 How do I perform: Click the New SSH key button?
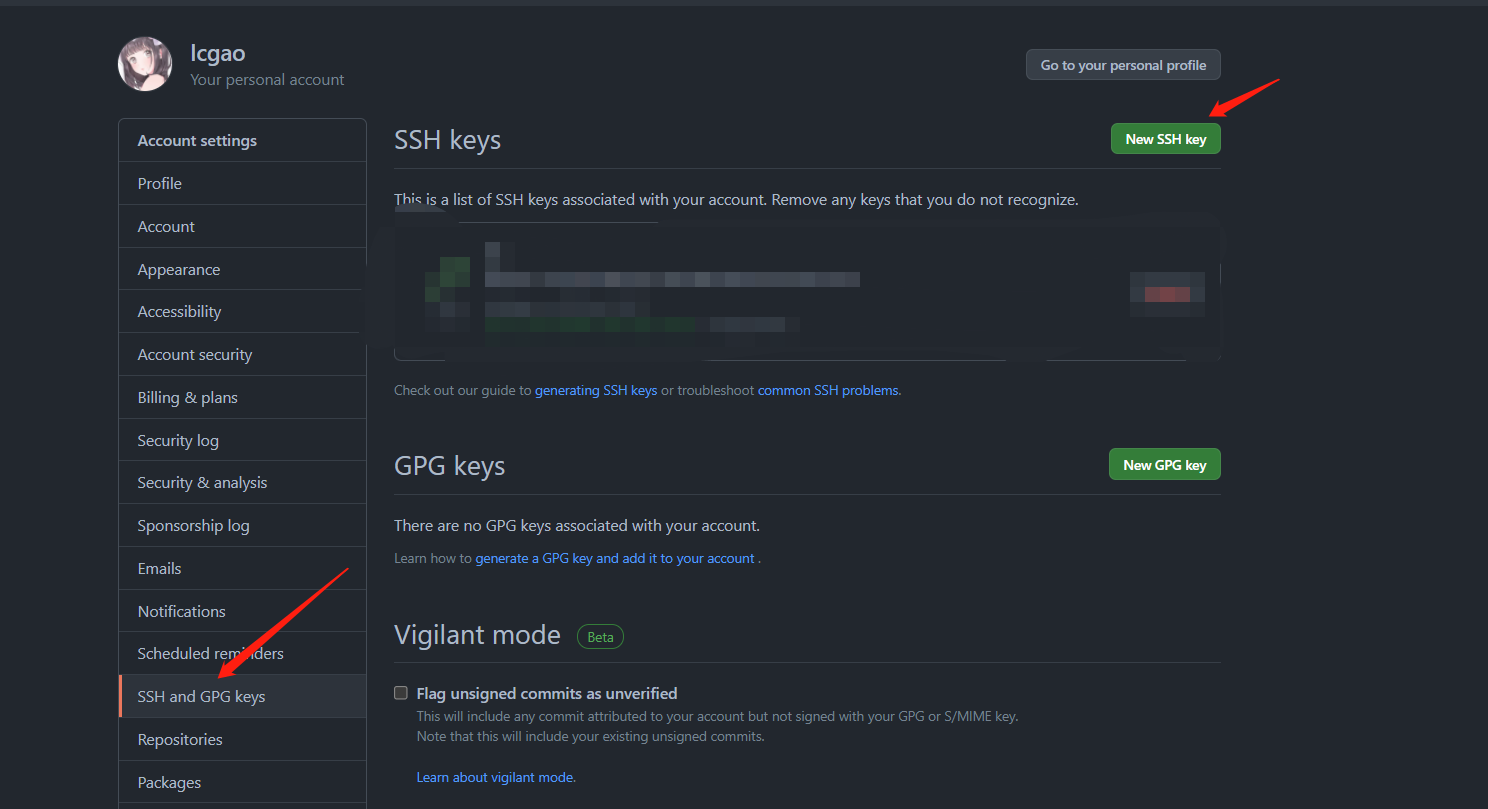tap(1165, 139)
